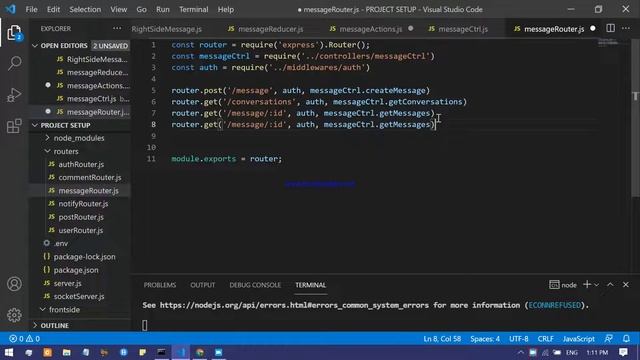This screenshot has width=640, height=360.
Task: Open the .env file
Action: click(x=60, y=243)
